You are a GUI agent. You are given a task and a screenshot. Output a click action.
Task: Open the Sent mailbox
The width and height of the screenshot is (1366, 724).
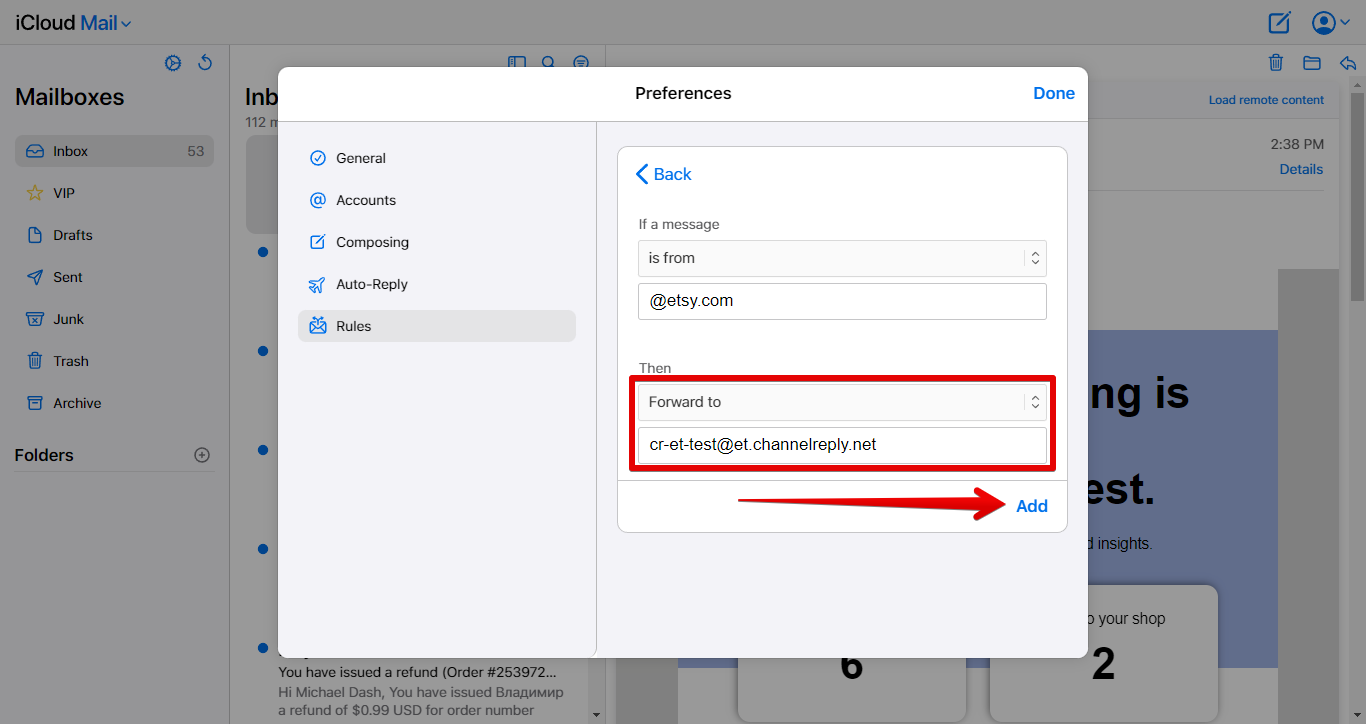(114, 277)
